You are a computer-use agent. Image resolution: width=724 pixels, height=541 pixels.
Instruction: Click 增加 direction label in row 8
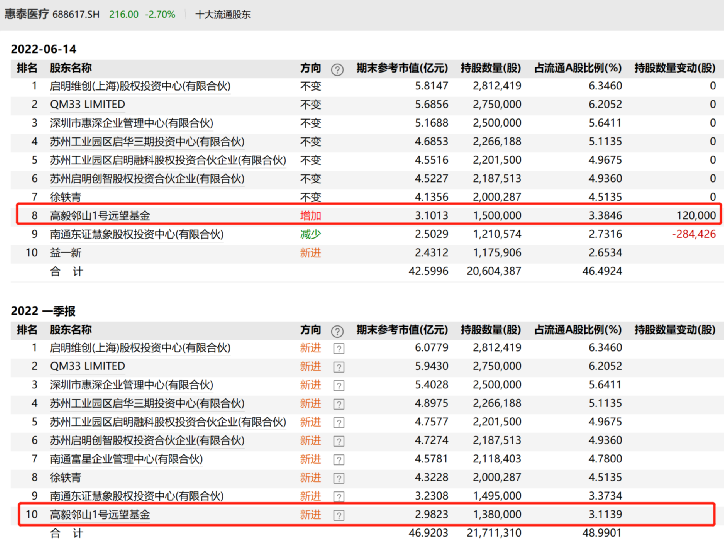pyautogui.click(x=311, y=215)
